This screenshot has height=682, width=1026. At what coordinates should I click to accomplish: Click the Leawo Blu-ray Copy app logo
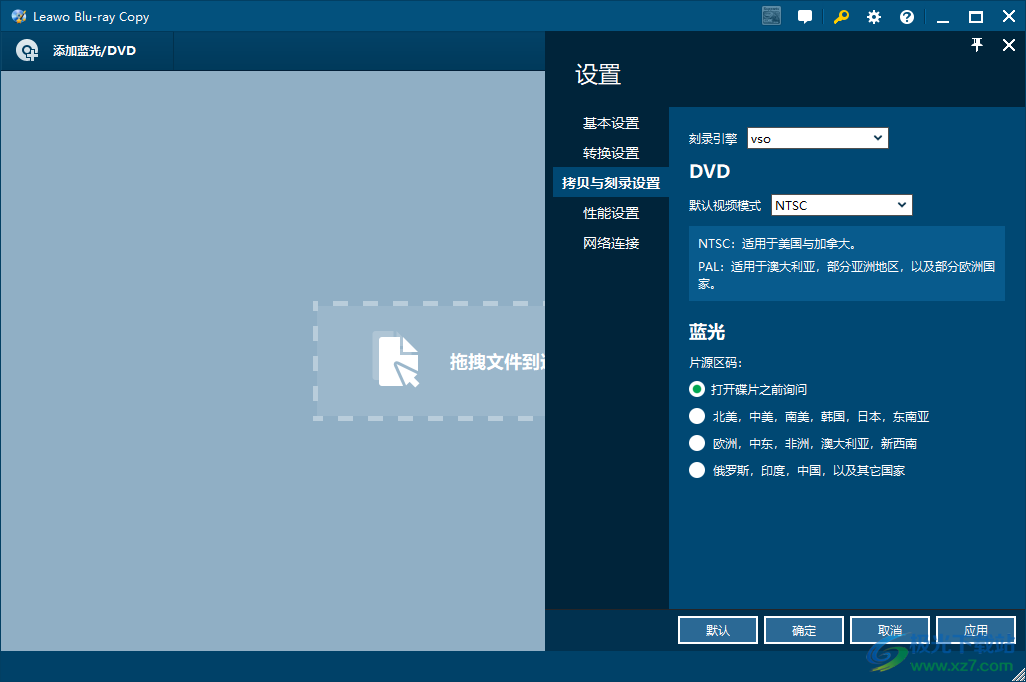point(19,16)
